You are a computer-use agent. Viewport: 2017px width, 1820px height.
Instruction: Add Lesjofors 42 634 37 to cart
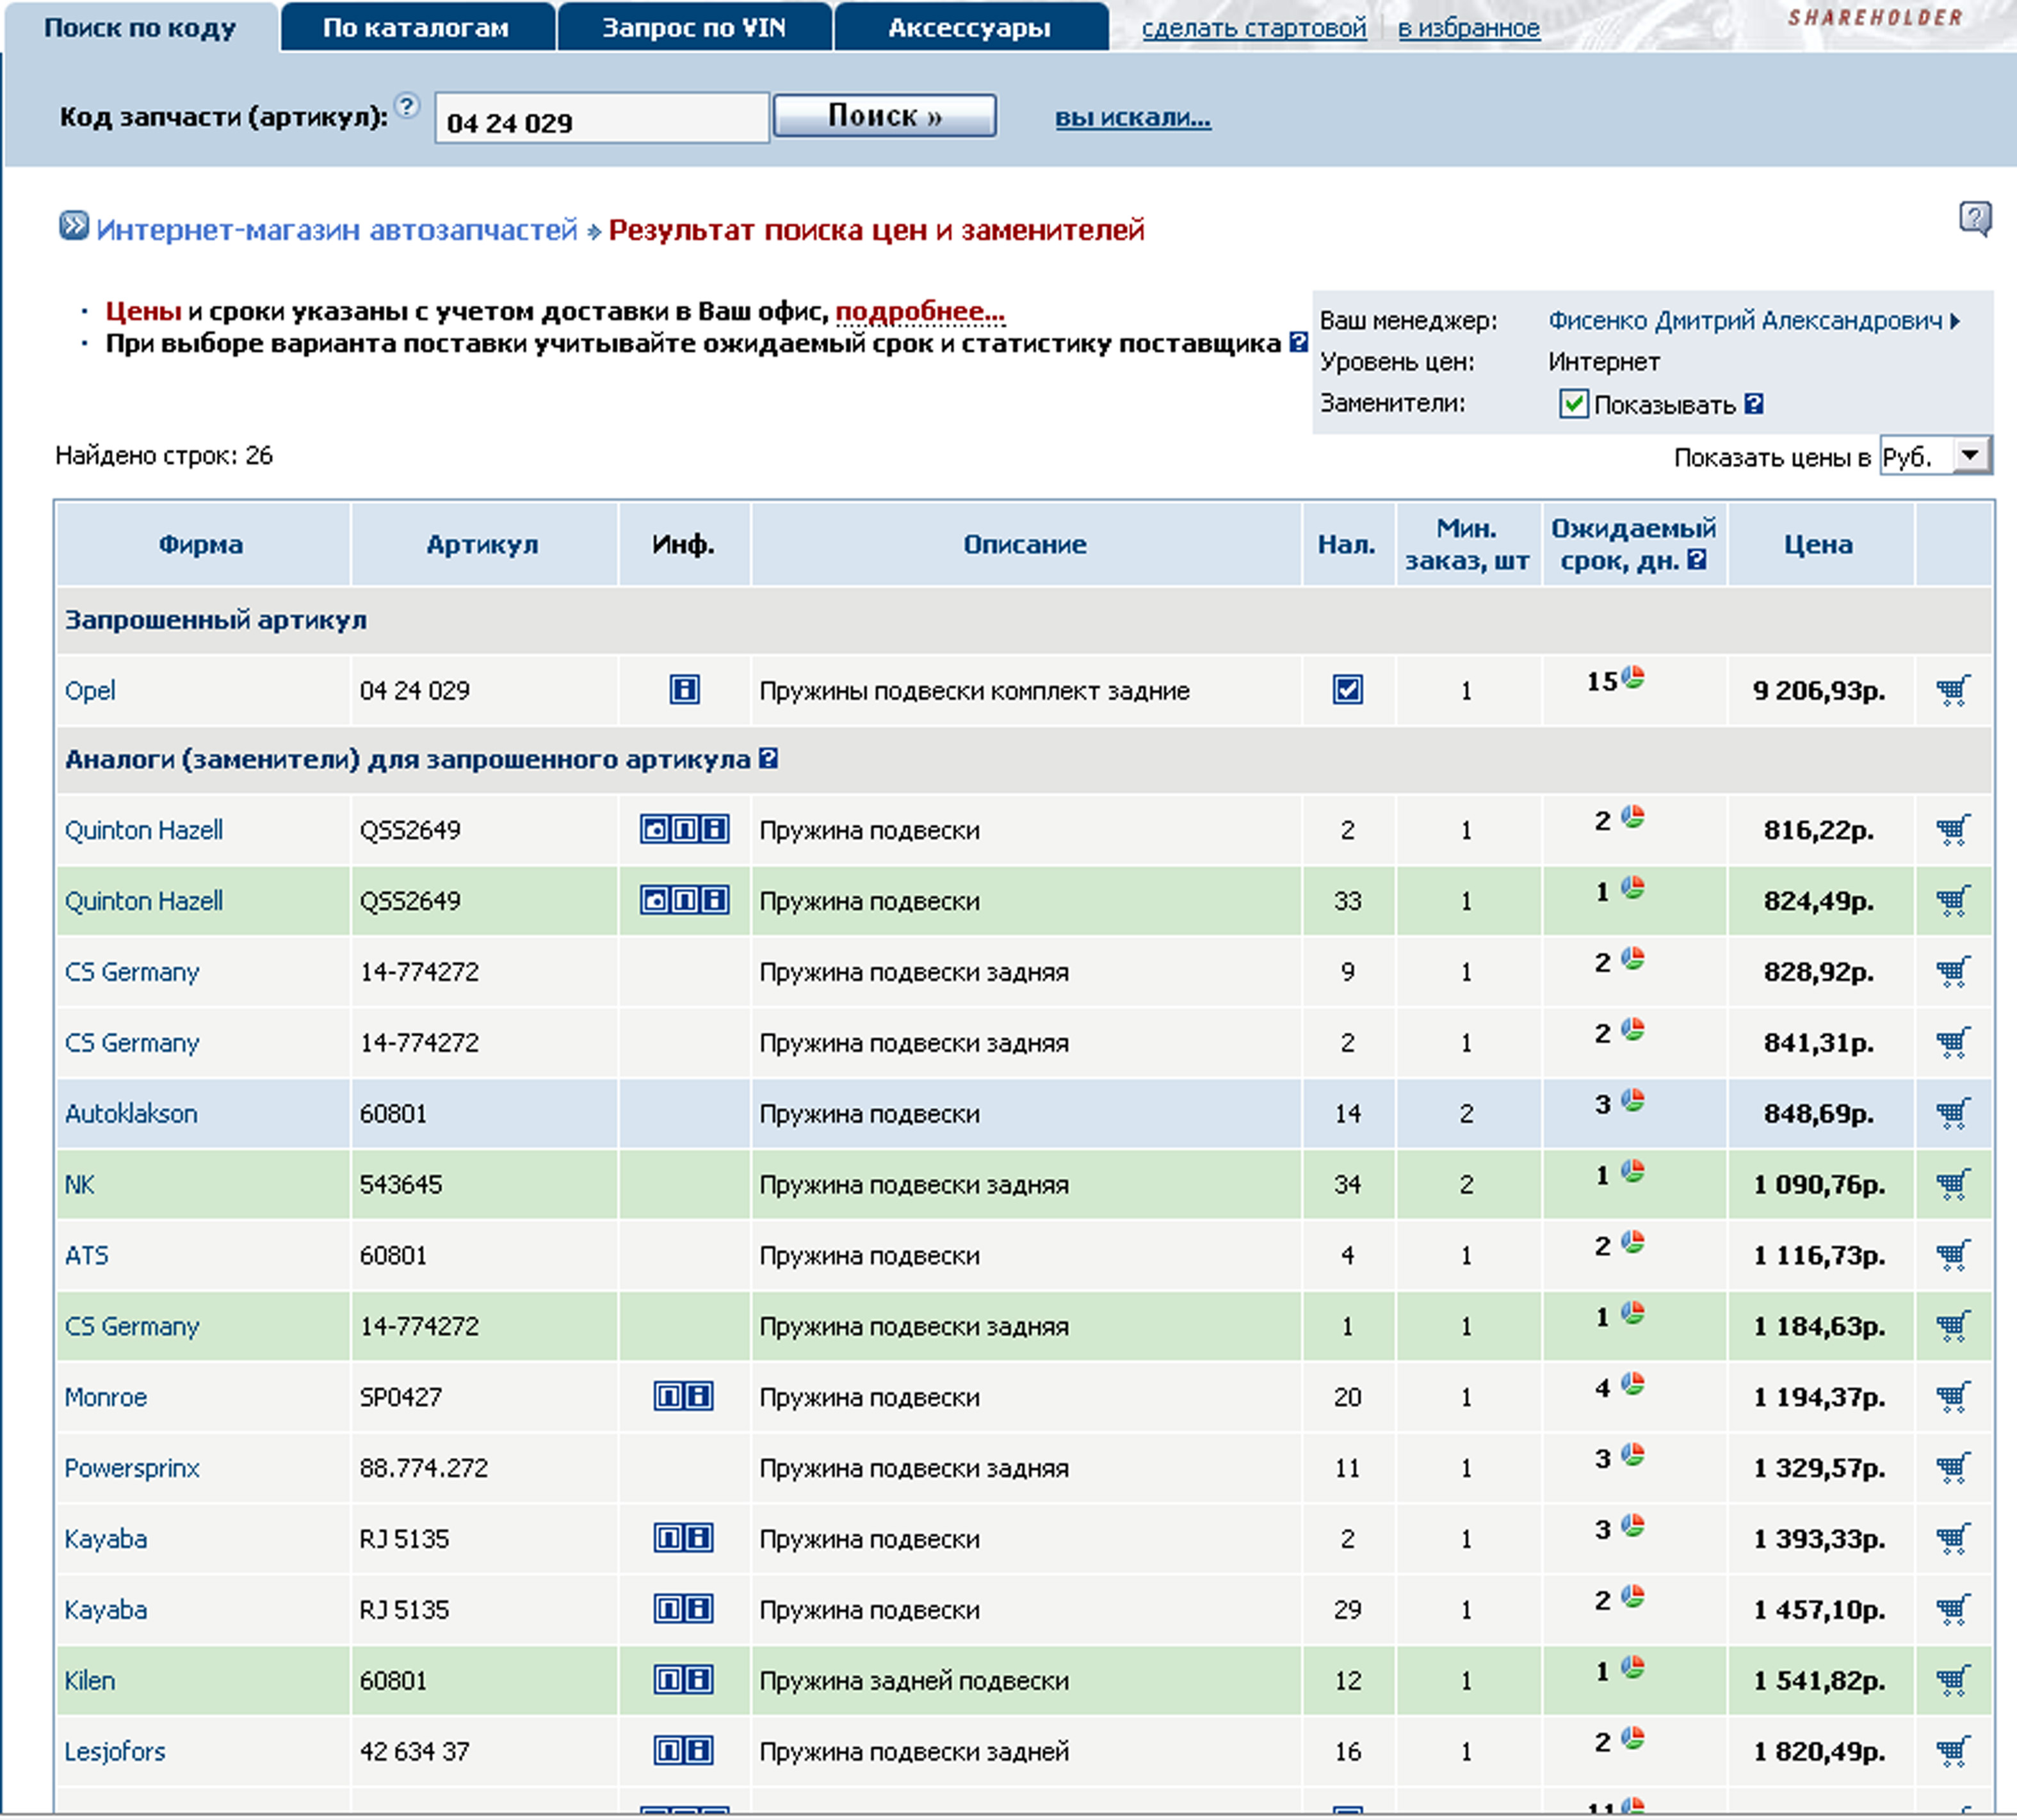[x=1952, y=1752]
